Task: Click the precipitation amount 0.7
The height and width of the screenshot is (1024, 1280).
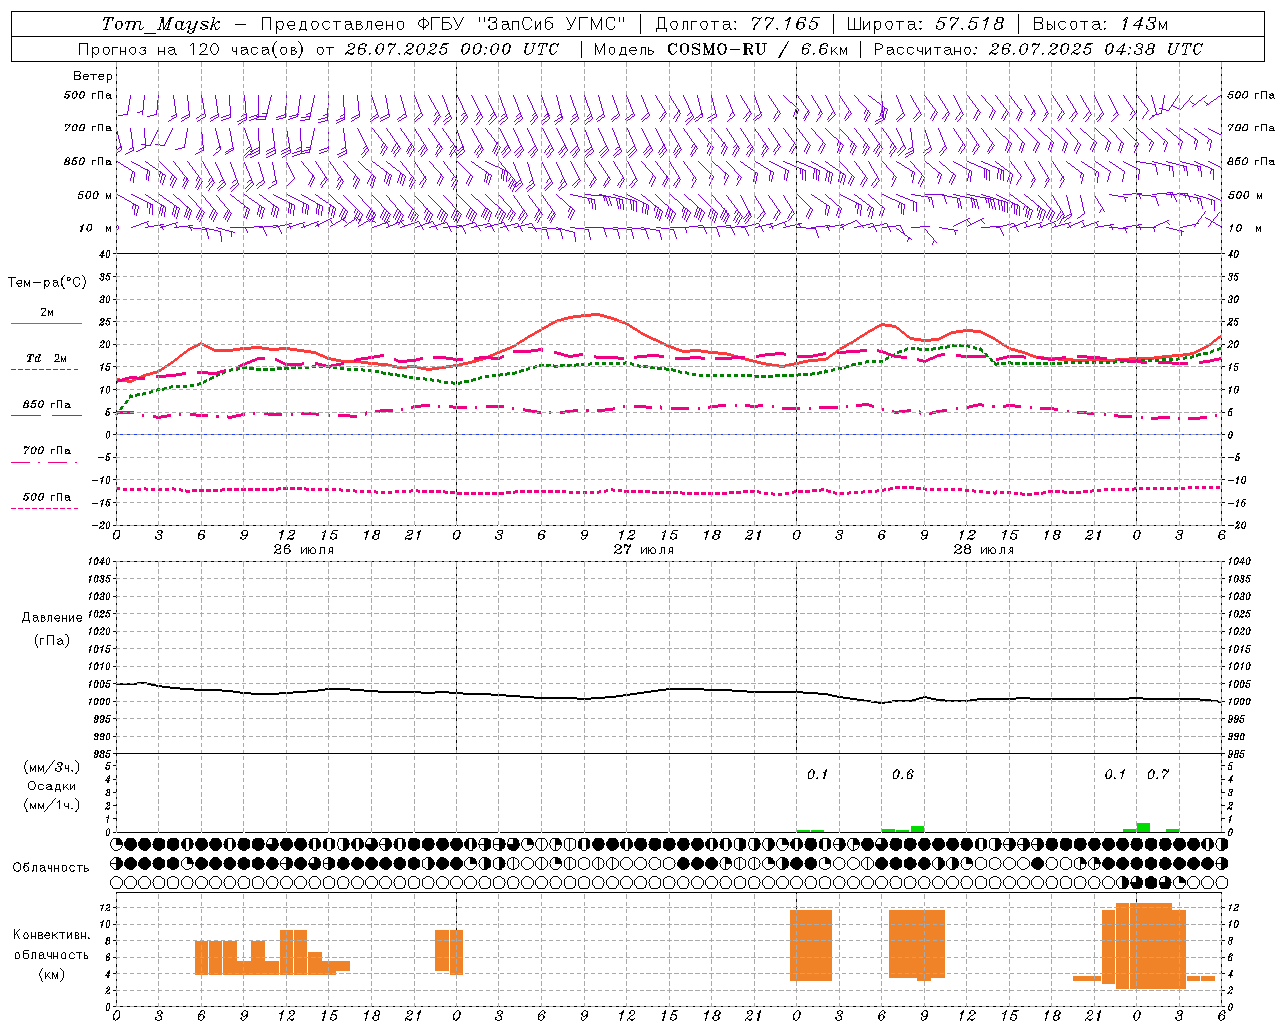Action: 1158,775
